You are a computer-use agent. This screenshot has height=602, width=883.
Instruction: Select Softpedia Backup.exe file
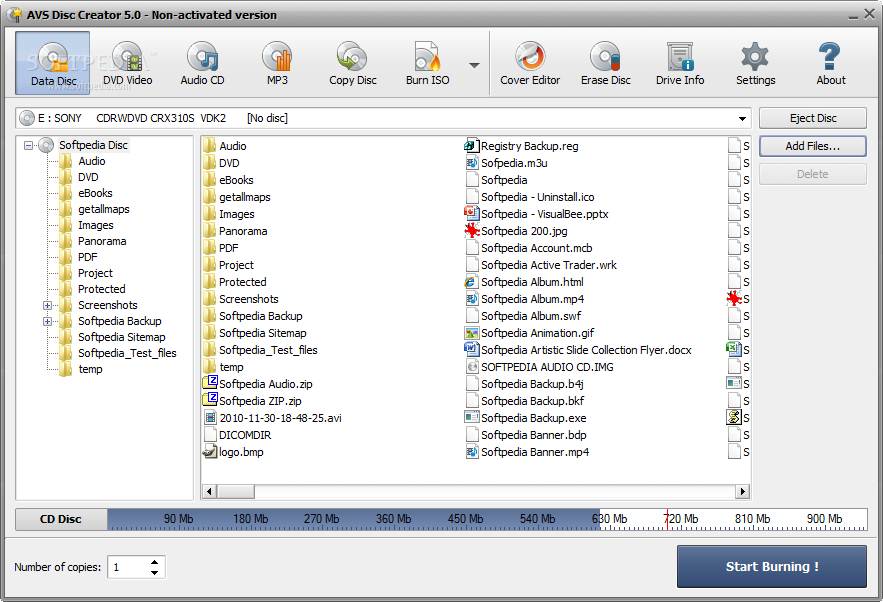pos(525,418)
